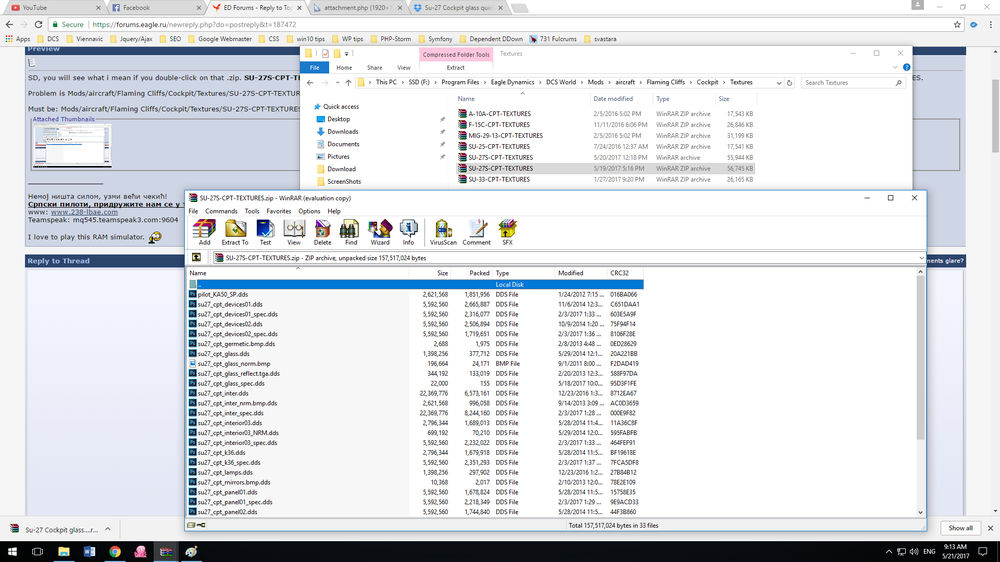Switch to Explorer Share ribbon tab
Viewport: 1000px width, 562px height.
coord(374,68)
